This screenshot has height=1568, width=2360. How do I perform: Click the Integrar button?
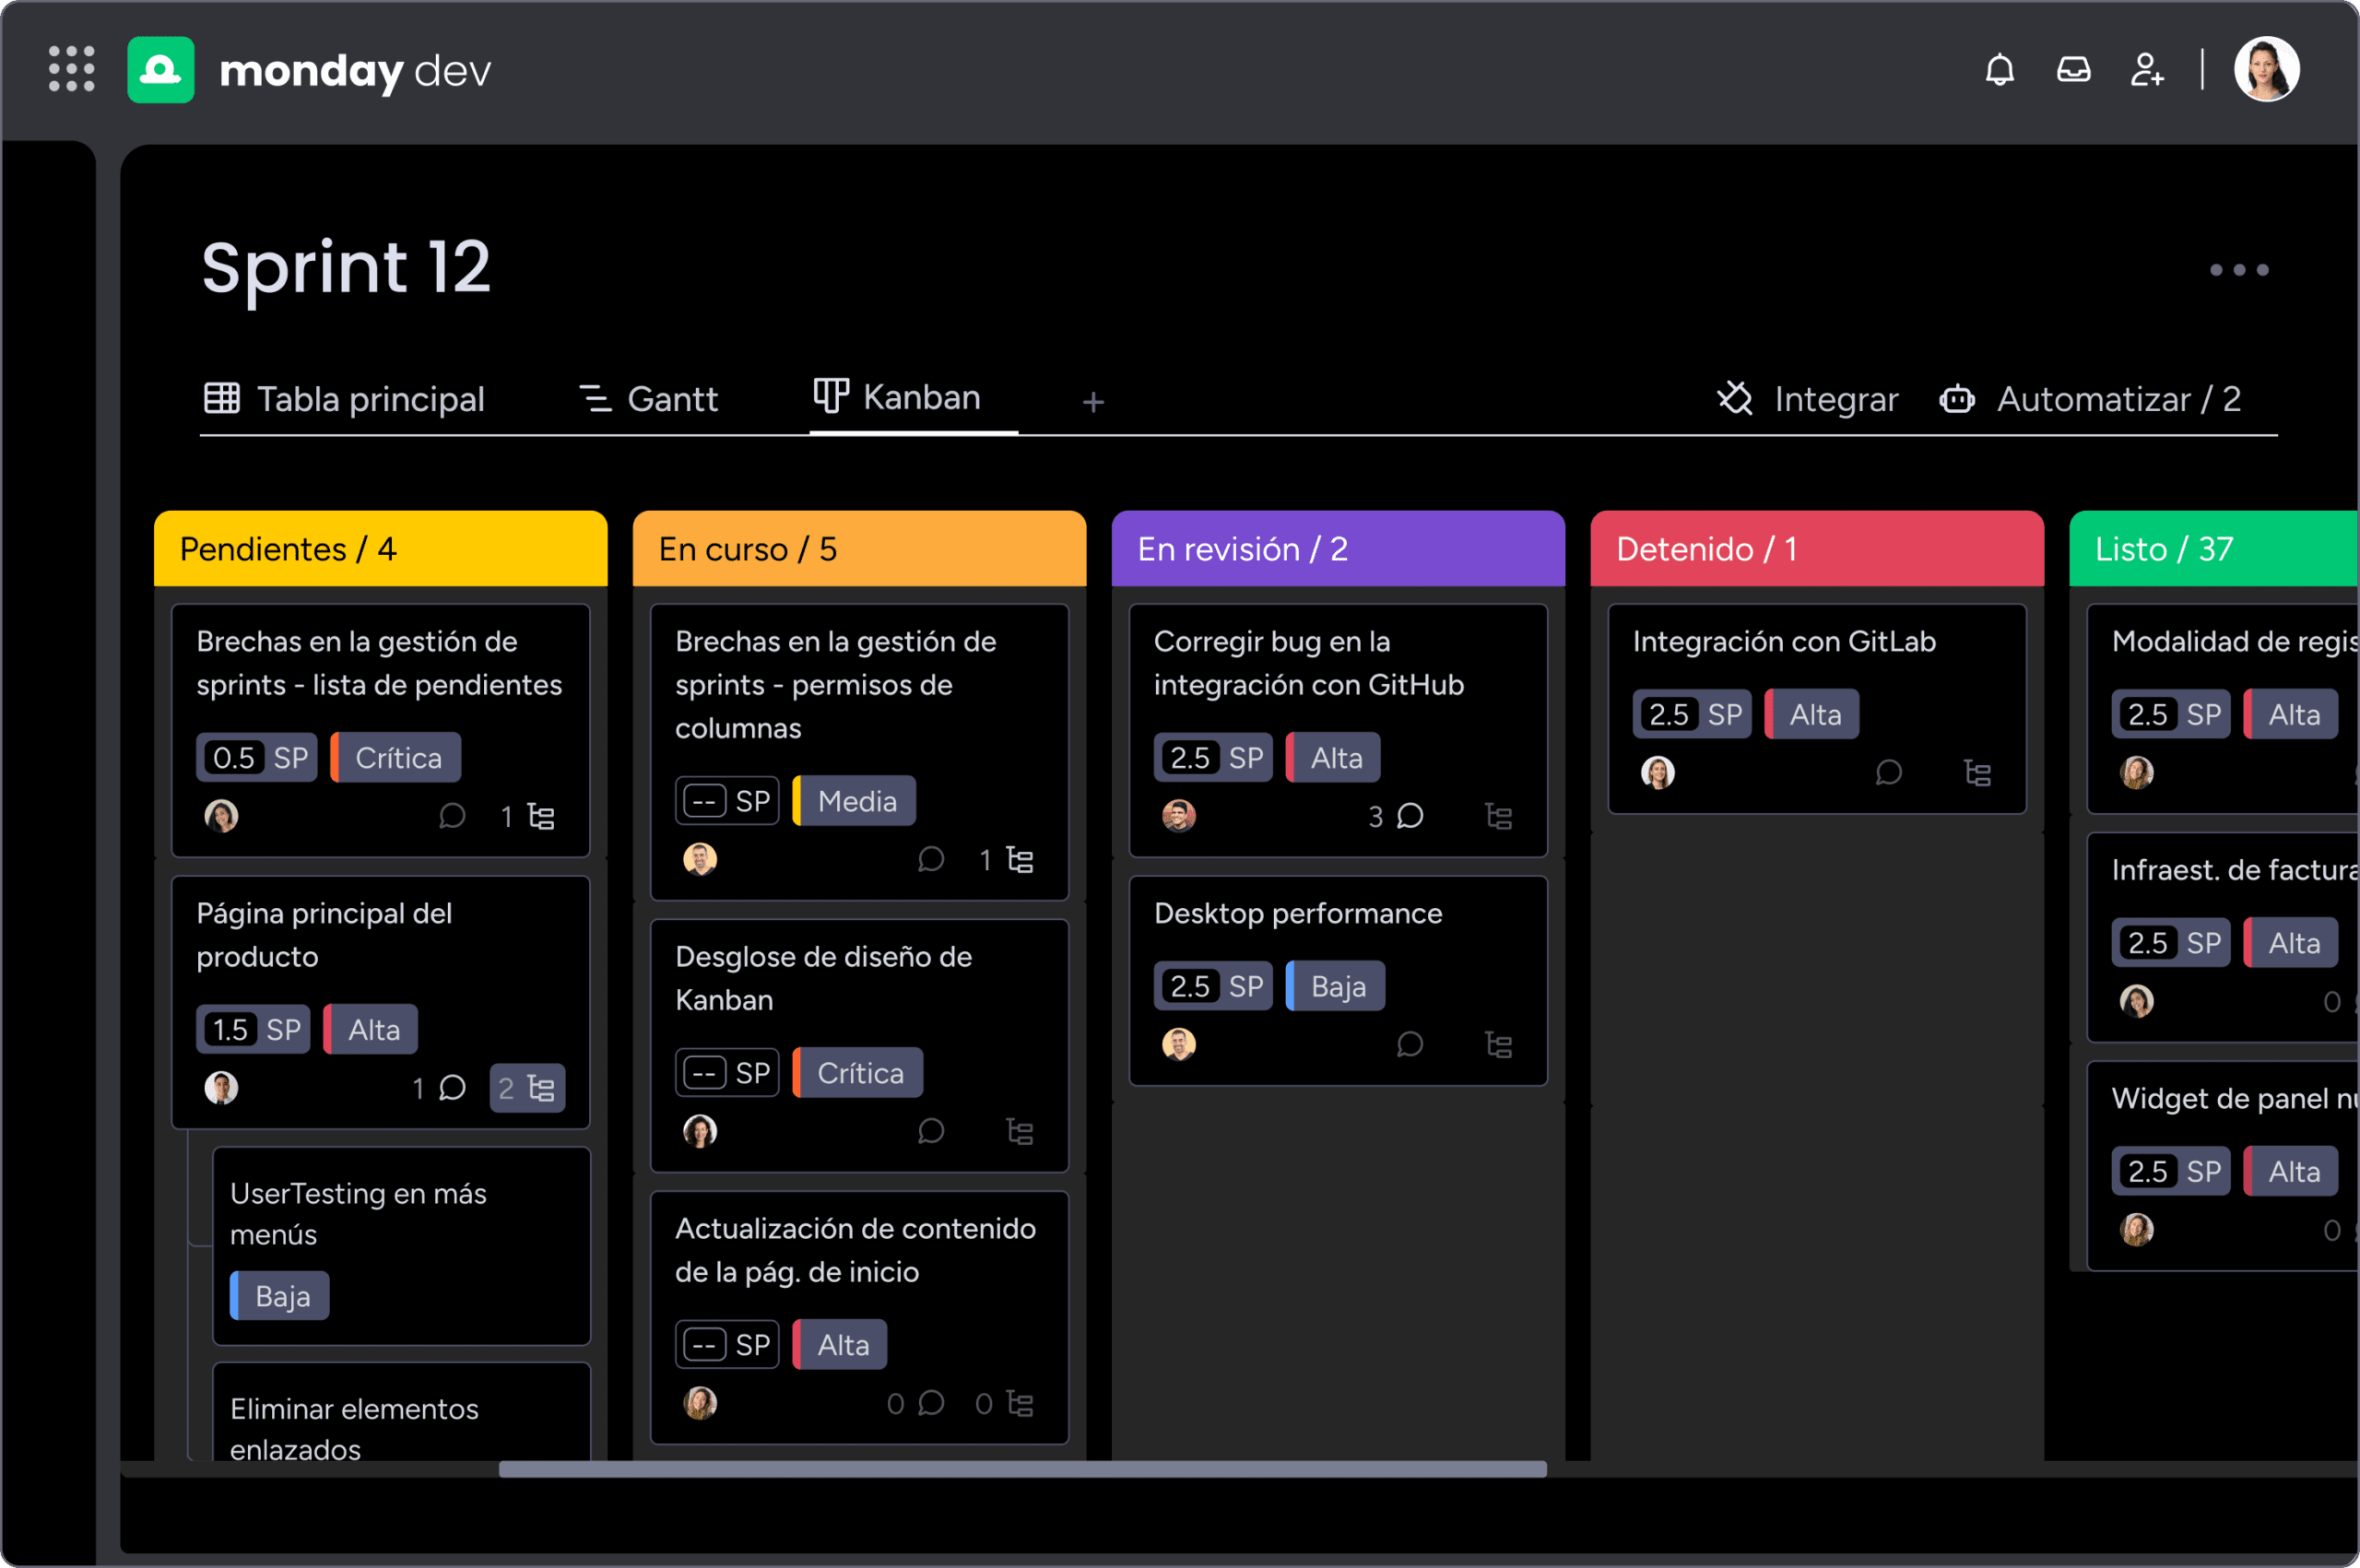tap(1808, 399)
